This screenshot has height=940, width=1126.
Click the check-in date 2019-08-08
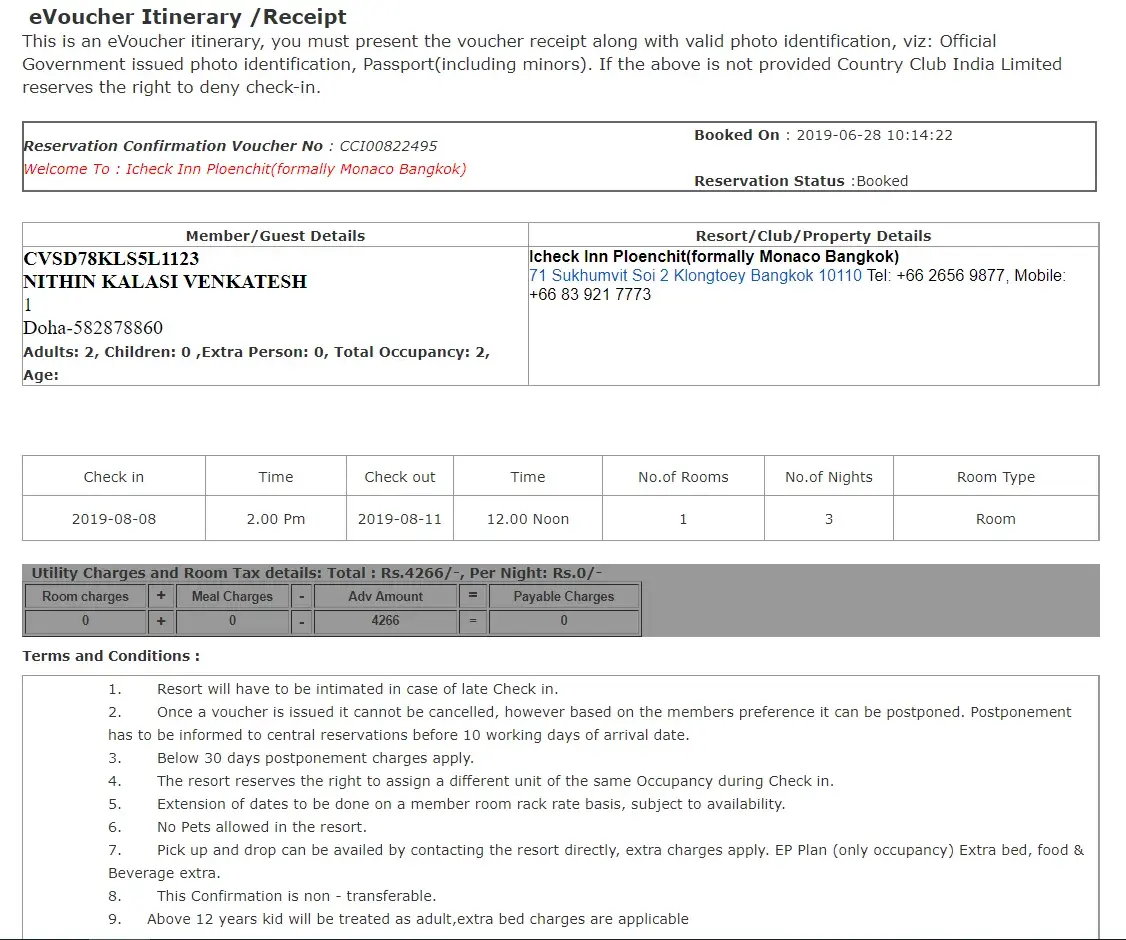point(113,518)
